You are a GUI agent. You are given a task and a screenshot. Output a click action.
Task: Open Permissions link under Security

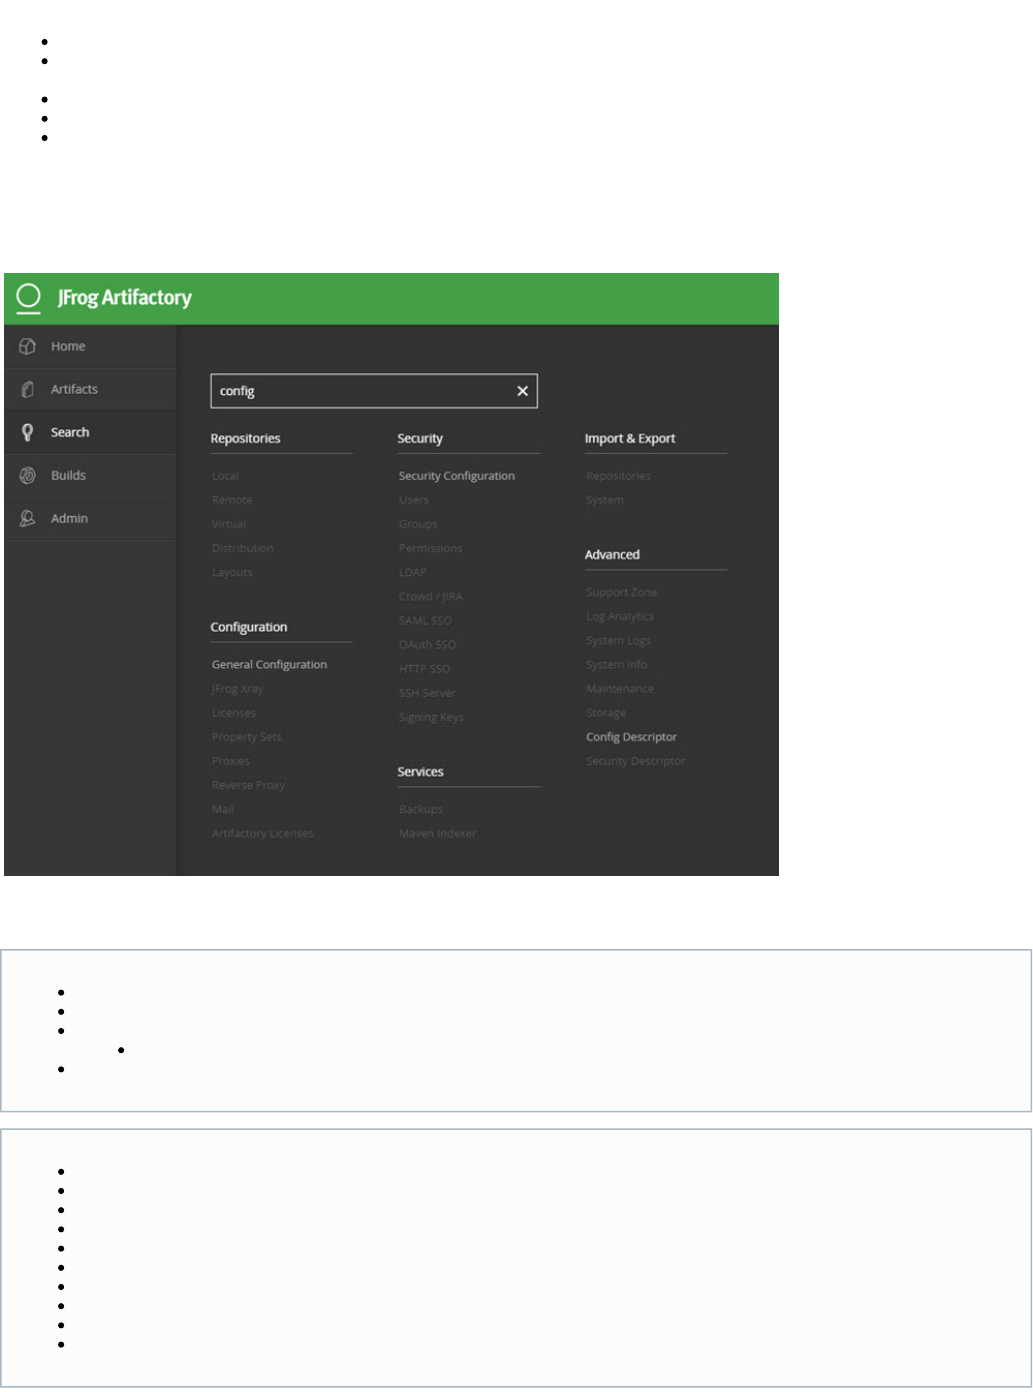coord(430,548)
